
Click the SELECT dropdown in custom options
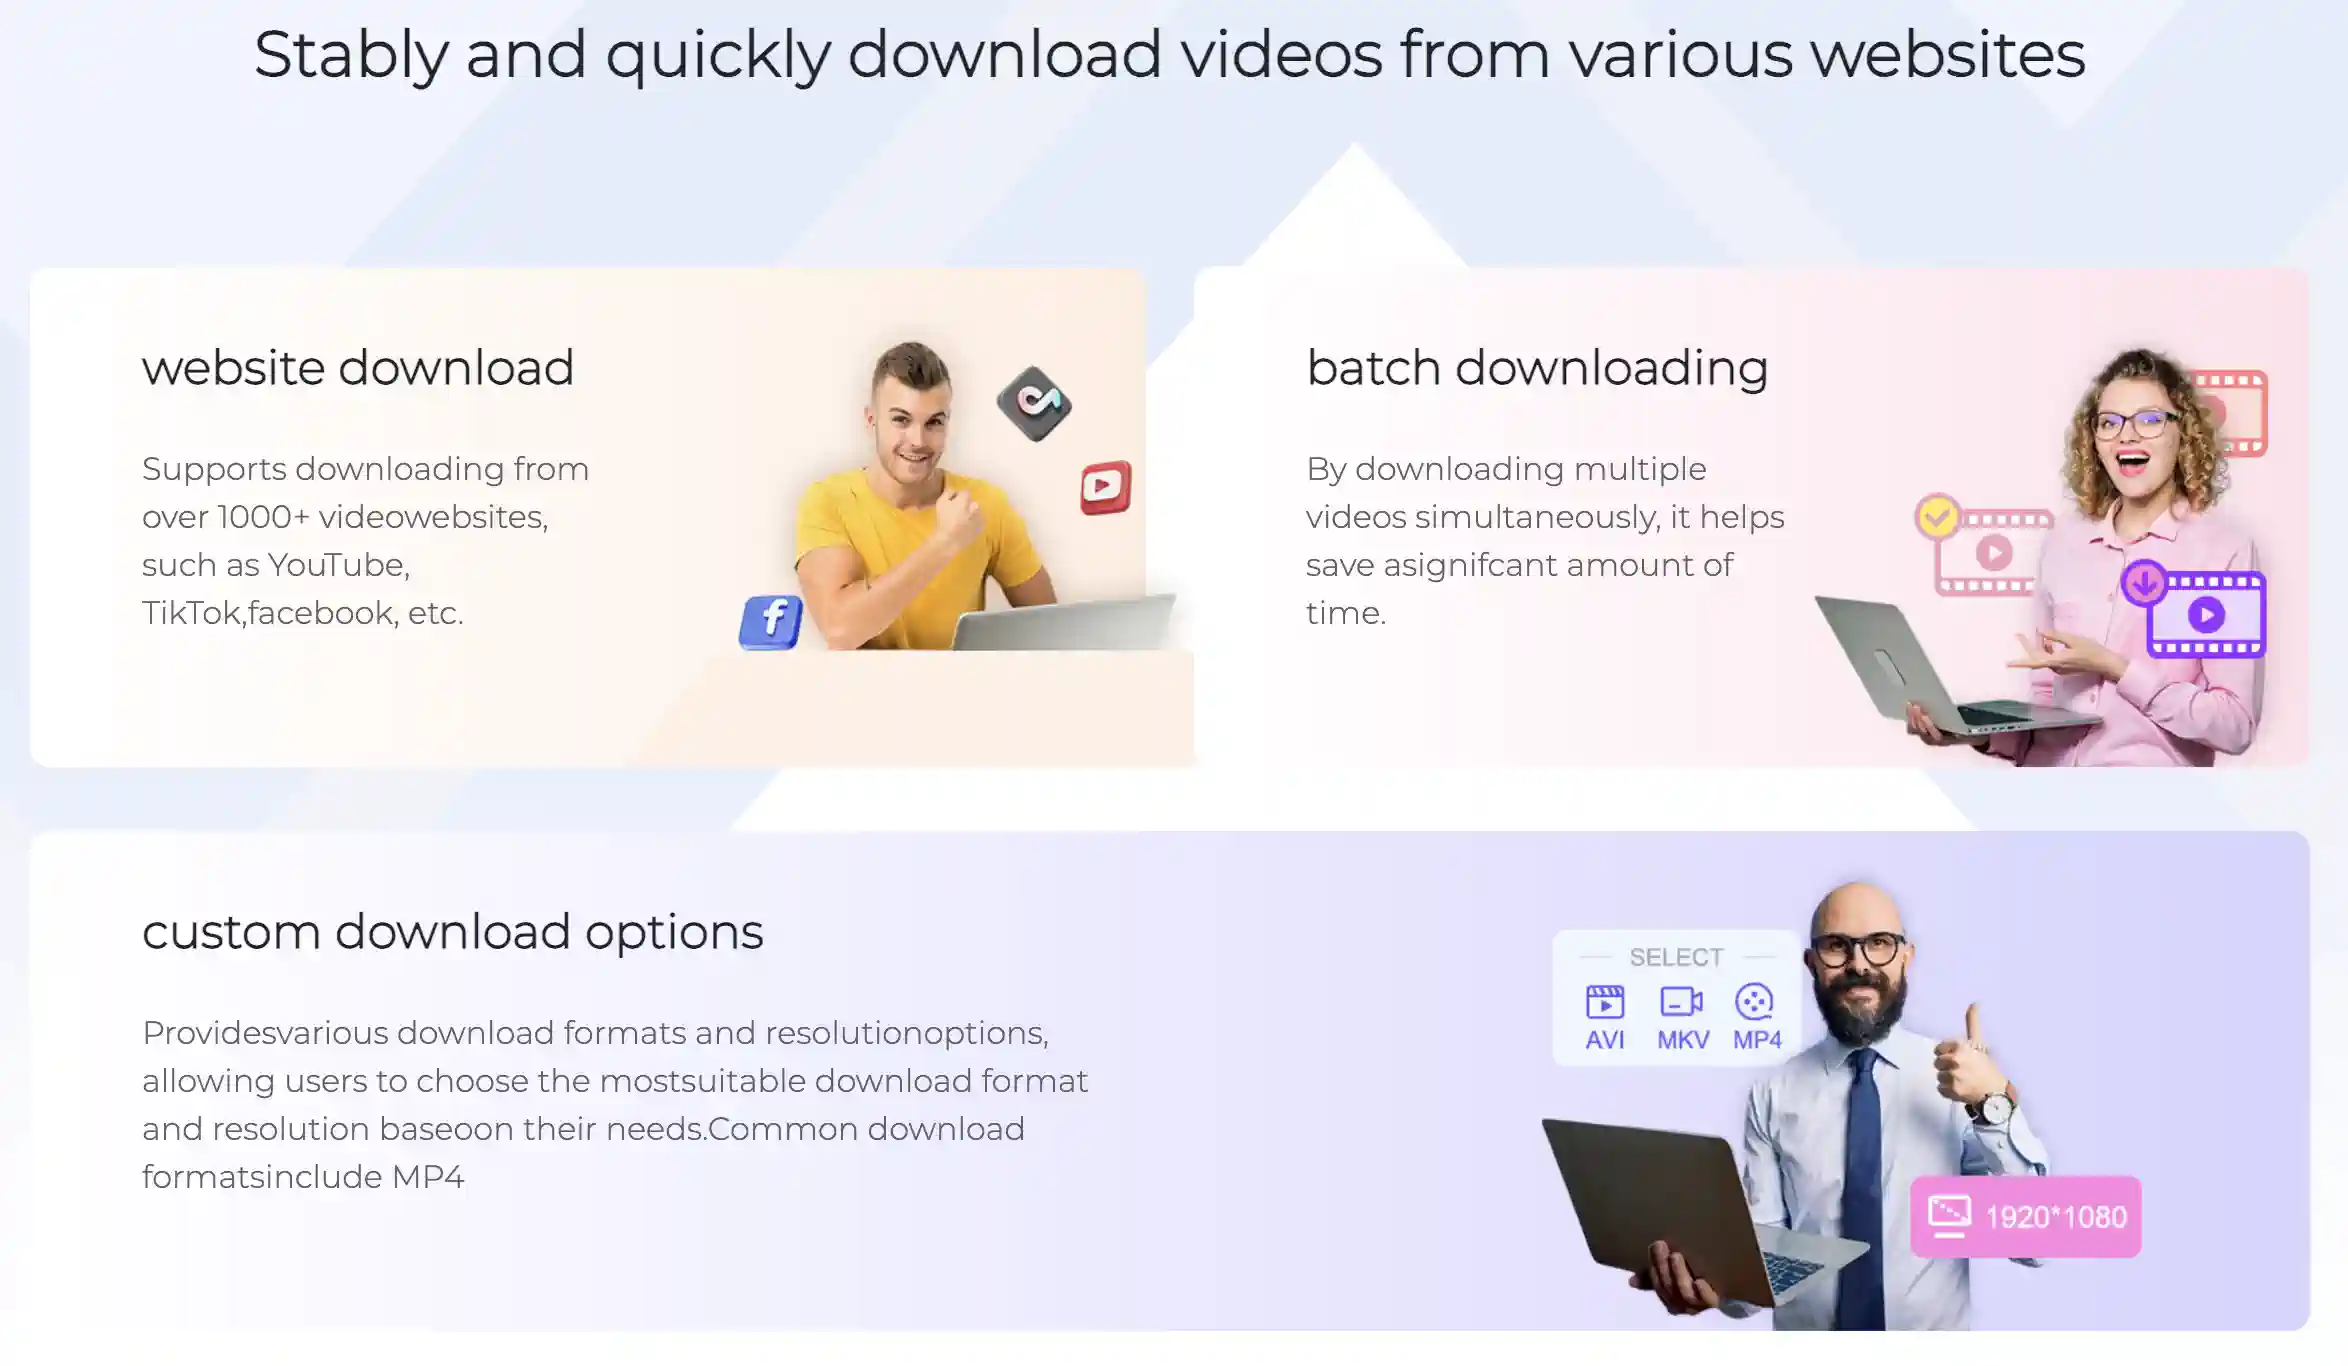click(1675, 956)
